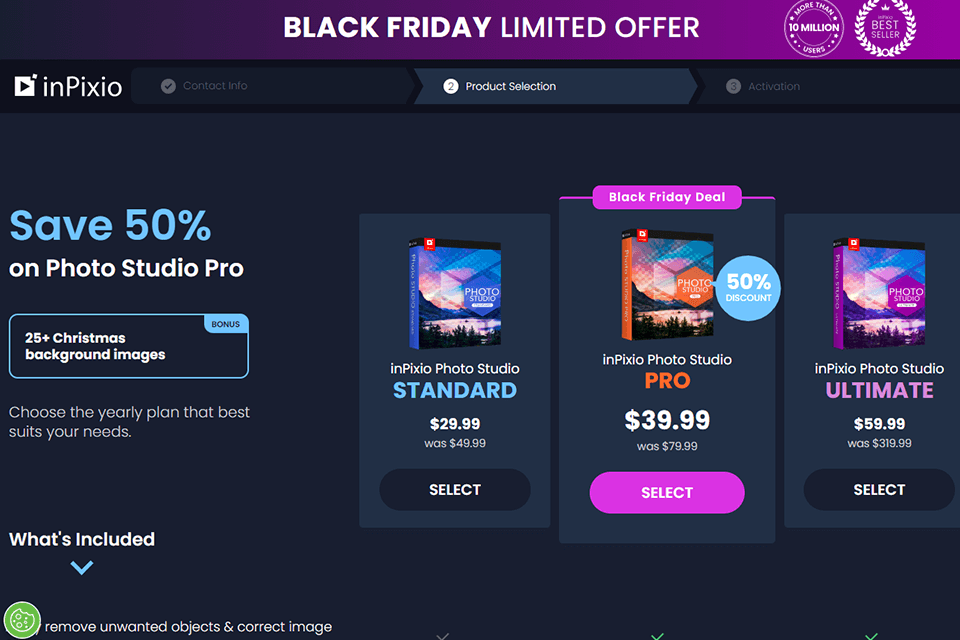Switch to the Activation step
Viewport: 960px width, 640px height.
[x=773, y=87]
